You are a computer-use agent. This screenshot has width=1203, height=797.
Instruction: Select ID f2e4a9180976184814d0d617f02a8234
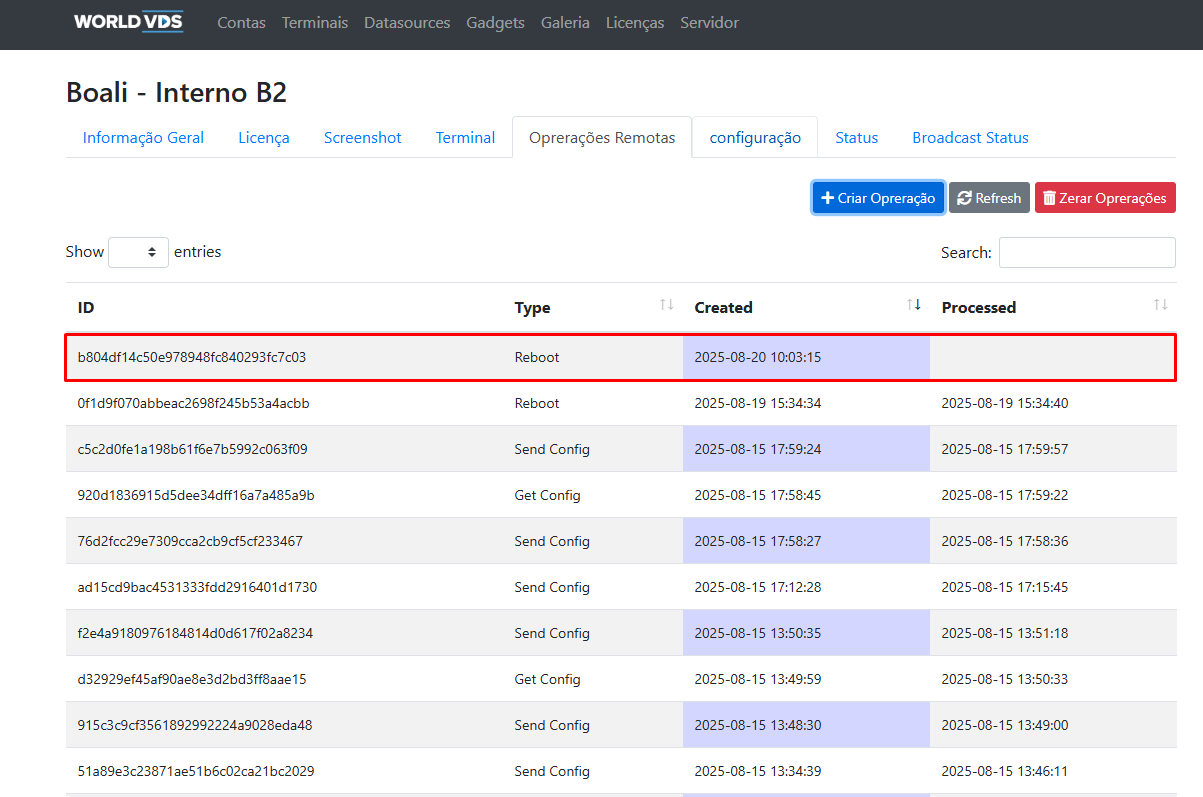pyautogui.click(x=194, y=633)
